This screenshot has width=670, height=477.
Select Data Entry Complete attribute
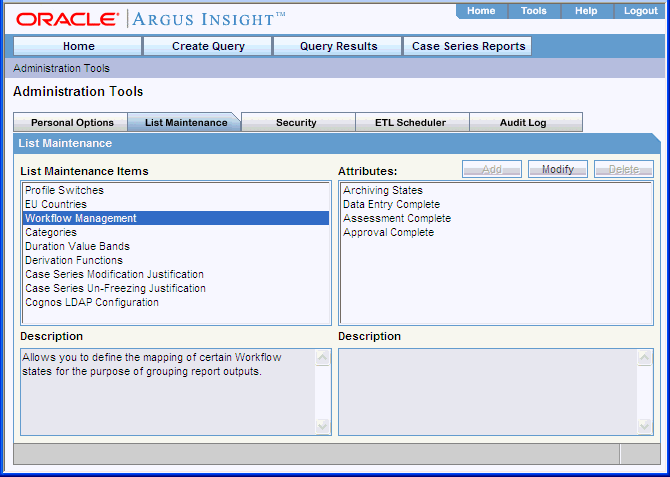click(x=496, y=204)
